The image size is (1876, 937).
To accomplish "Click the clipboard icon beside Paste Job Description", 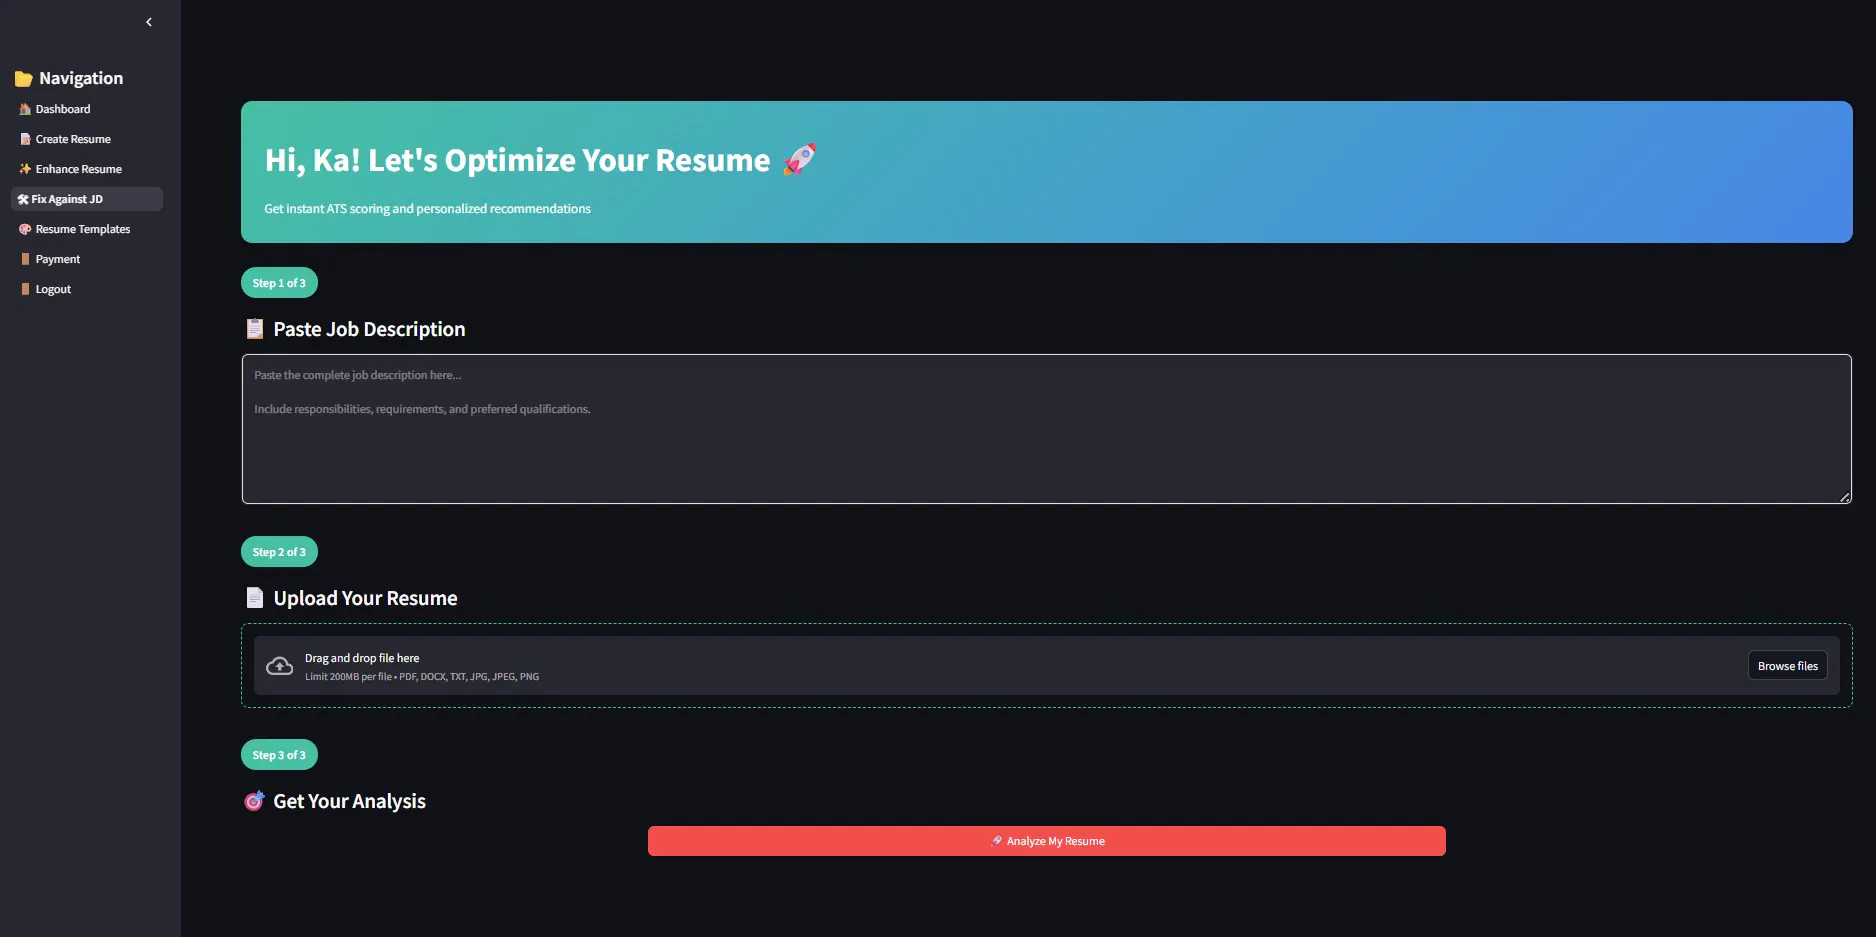I will (x=255, y=328).
